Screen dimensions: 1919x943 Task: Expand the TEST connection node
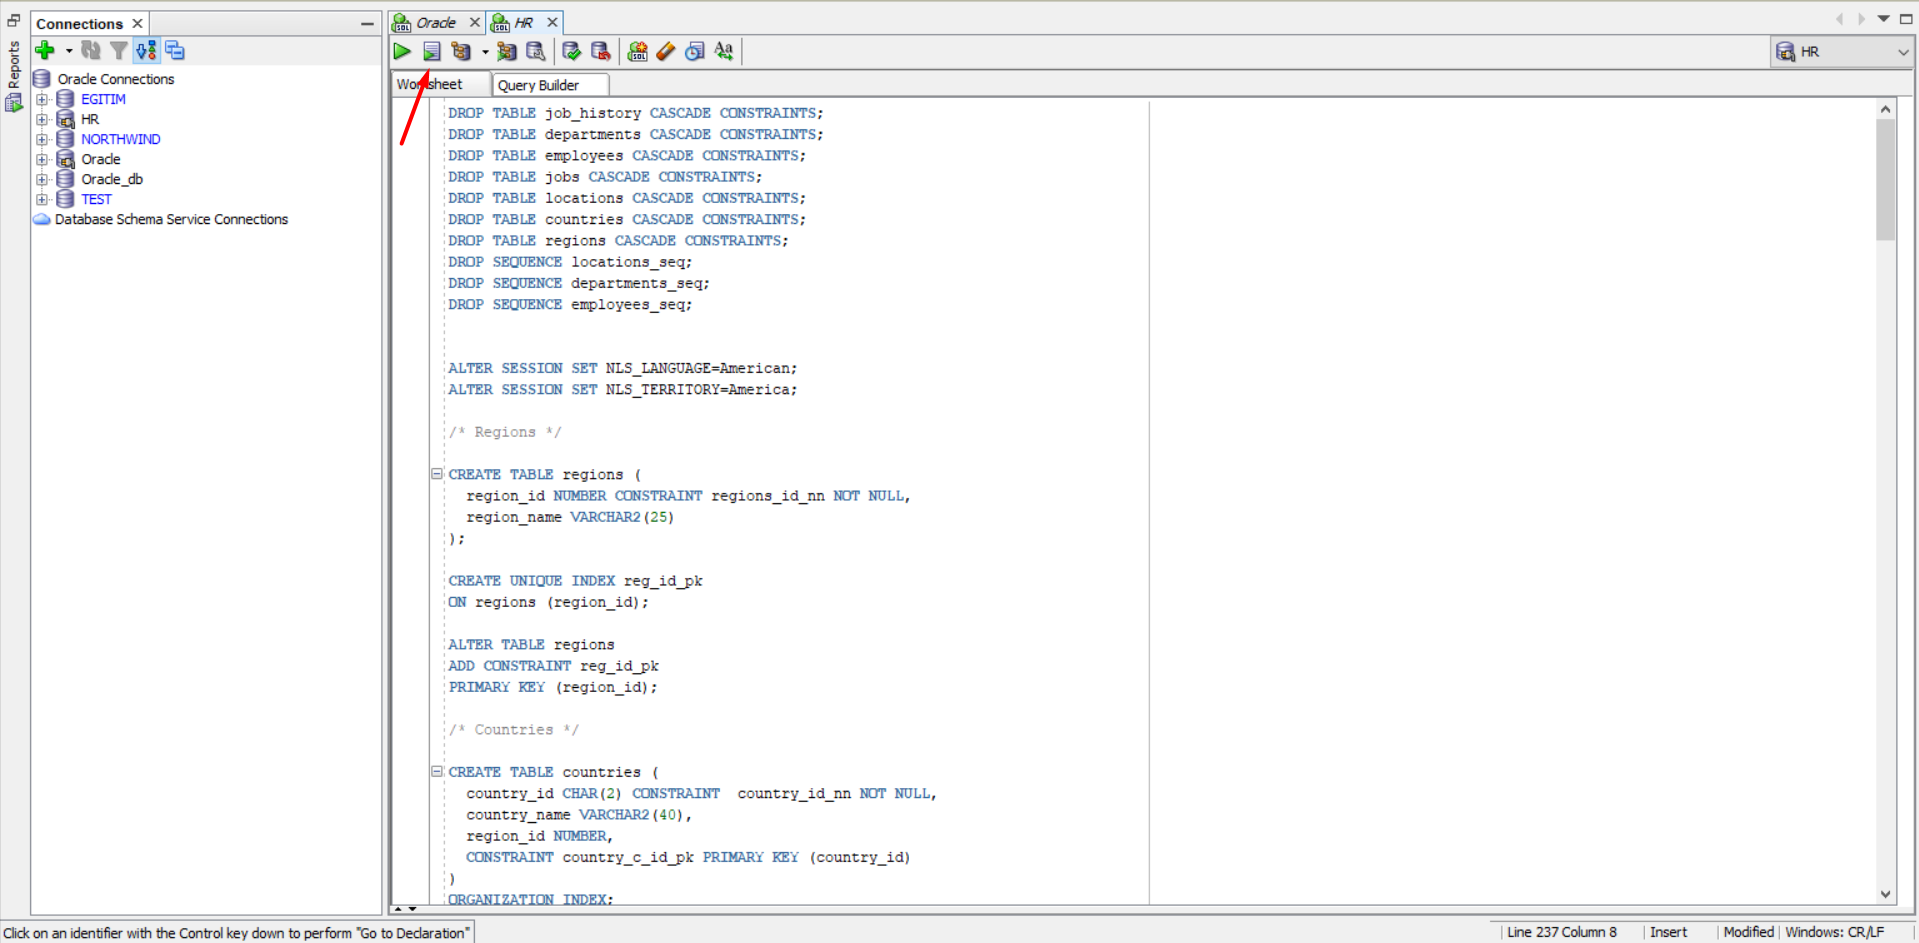(42, 199)
